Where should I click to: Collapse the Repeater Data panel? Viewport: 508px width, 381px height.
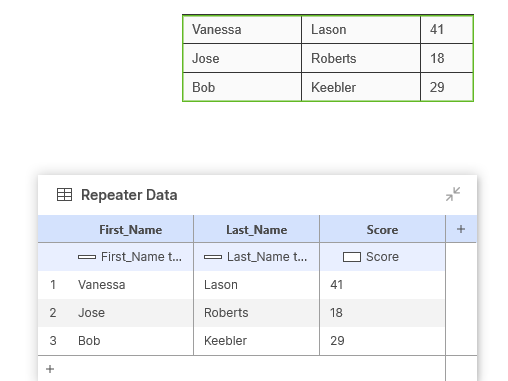[x=453, y=194]
